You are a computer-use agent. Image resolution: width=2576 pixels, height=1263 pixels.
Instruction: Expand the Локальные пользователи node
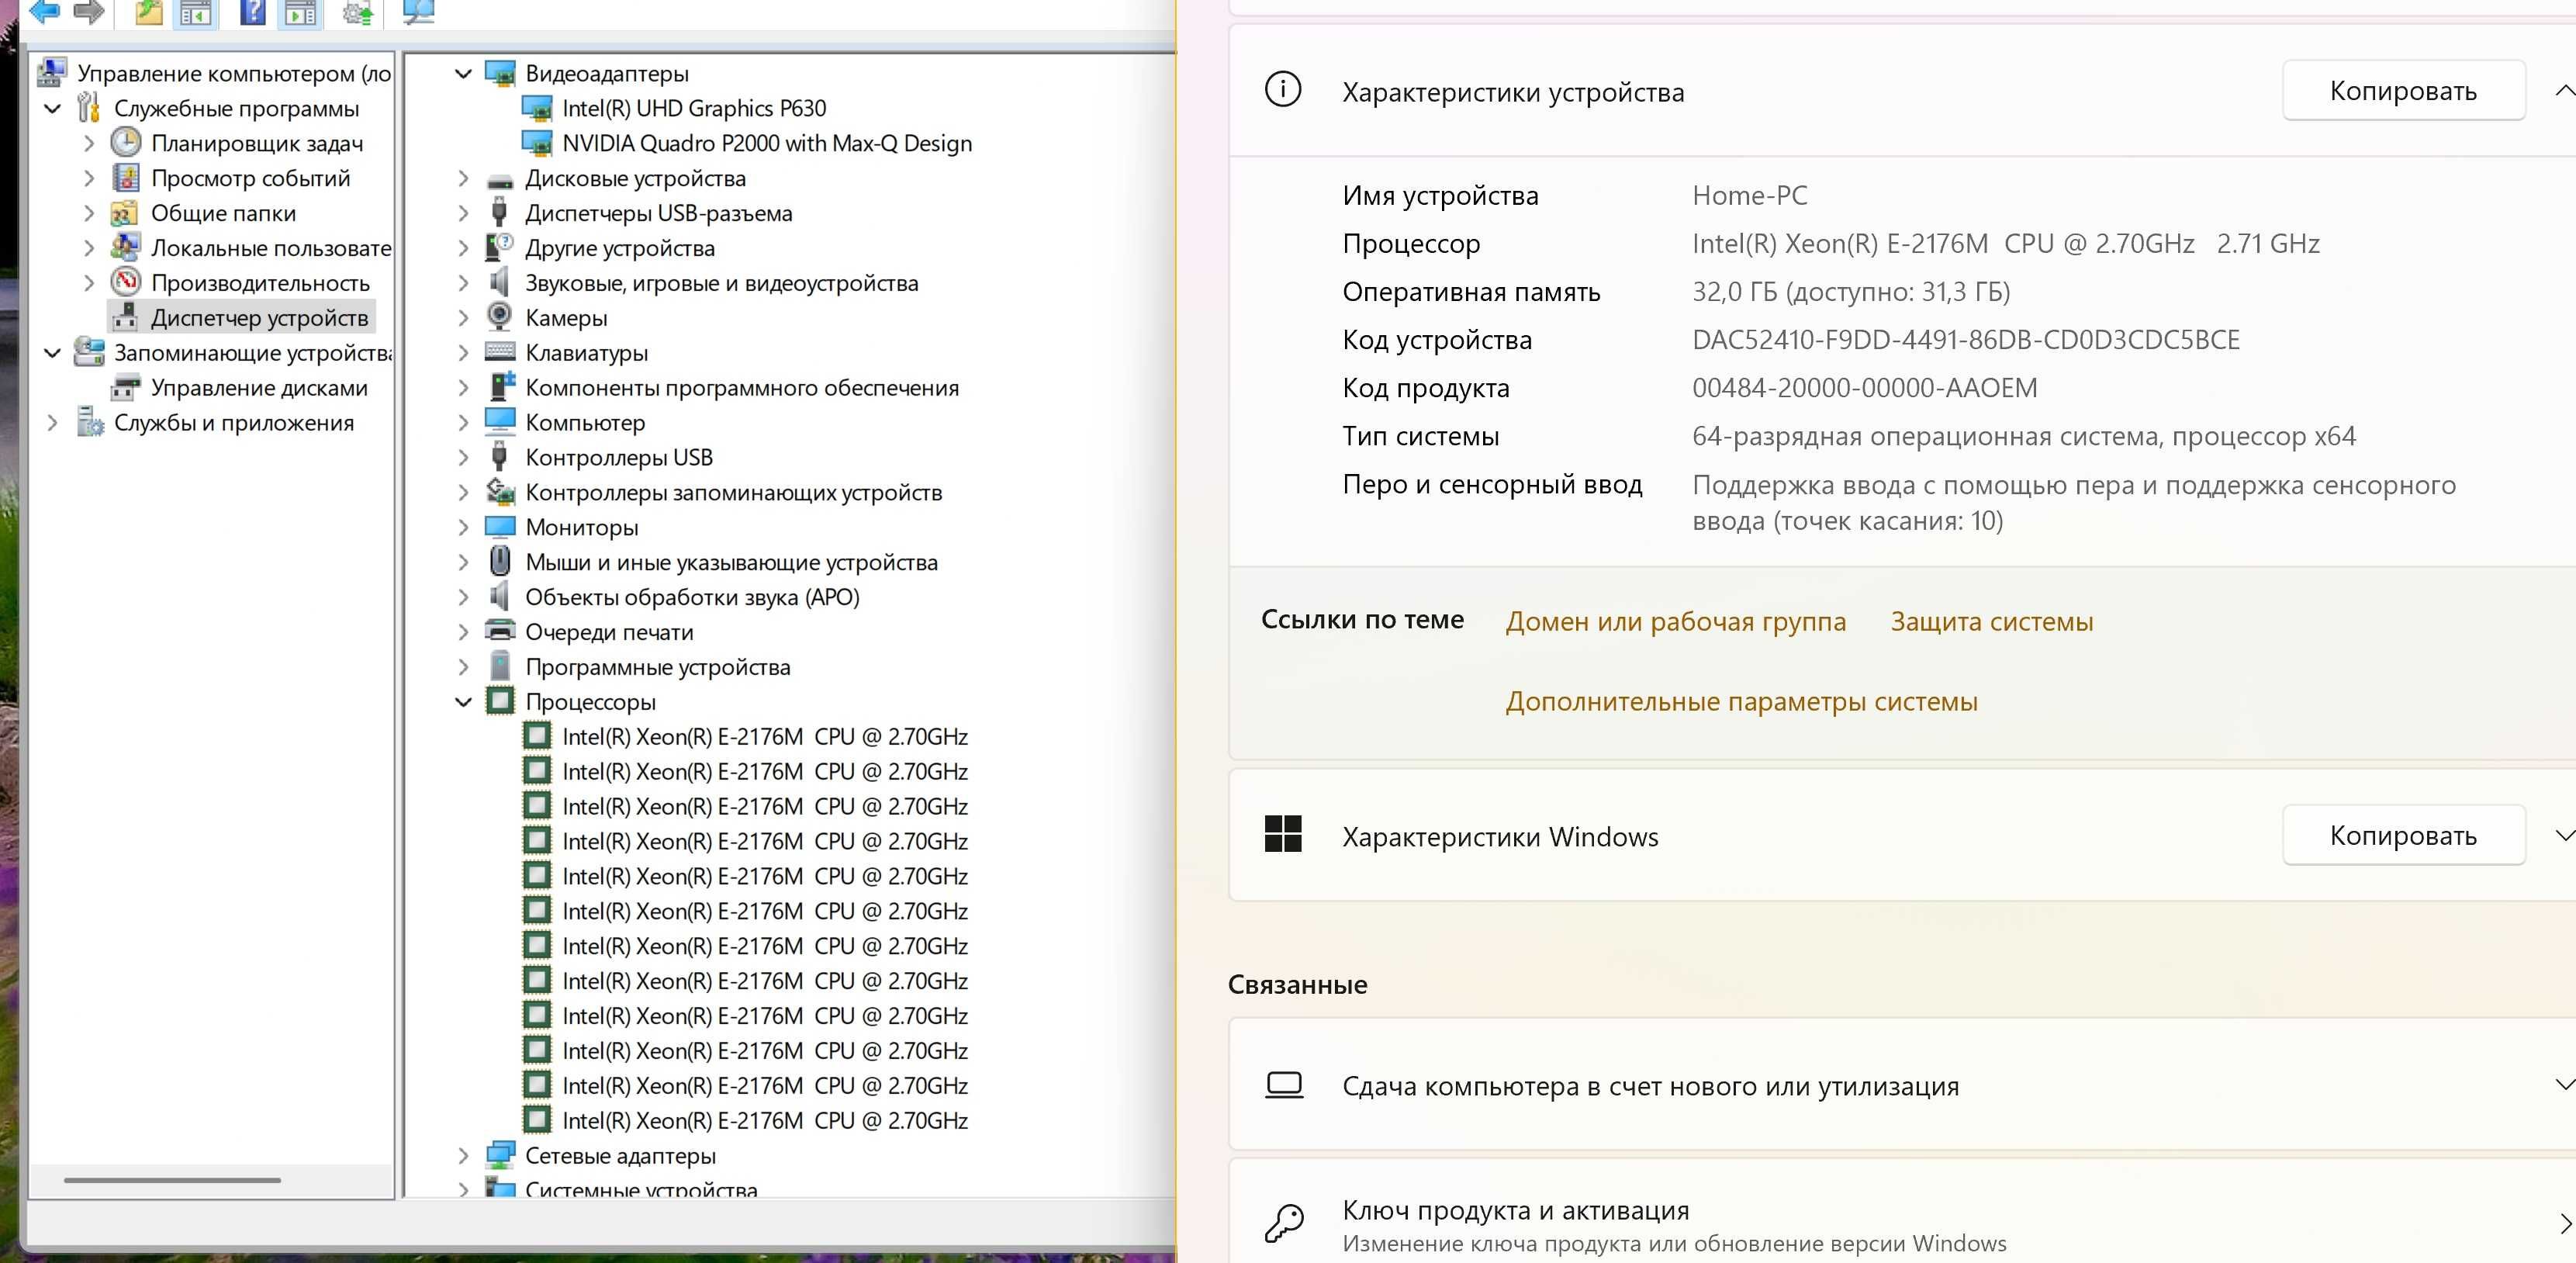89,248
